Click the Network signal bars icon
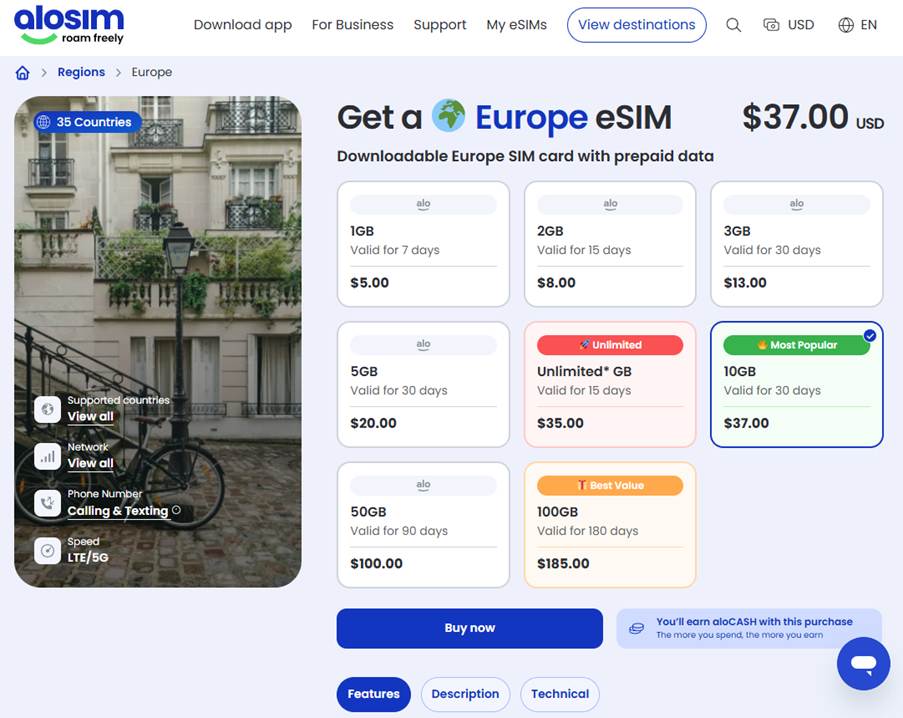Screen dimensions: 903x718 pos(48,456)
